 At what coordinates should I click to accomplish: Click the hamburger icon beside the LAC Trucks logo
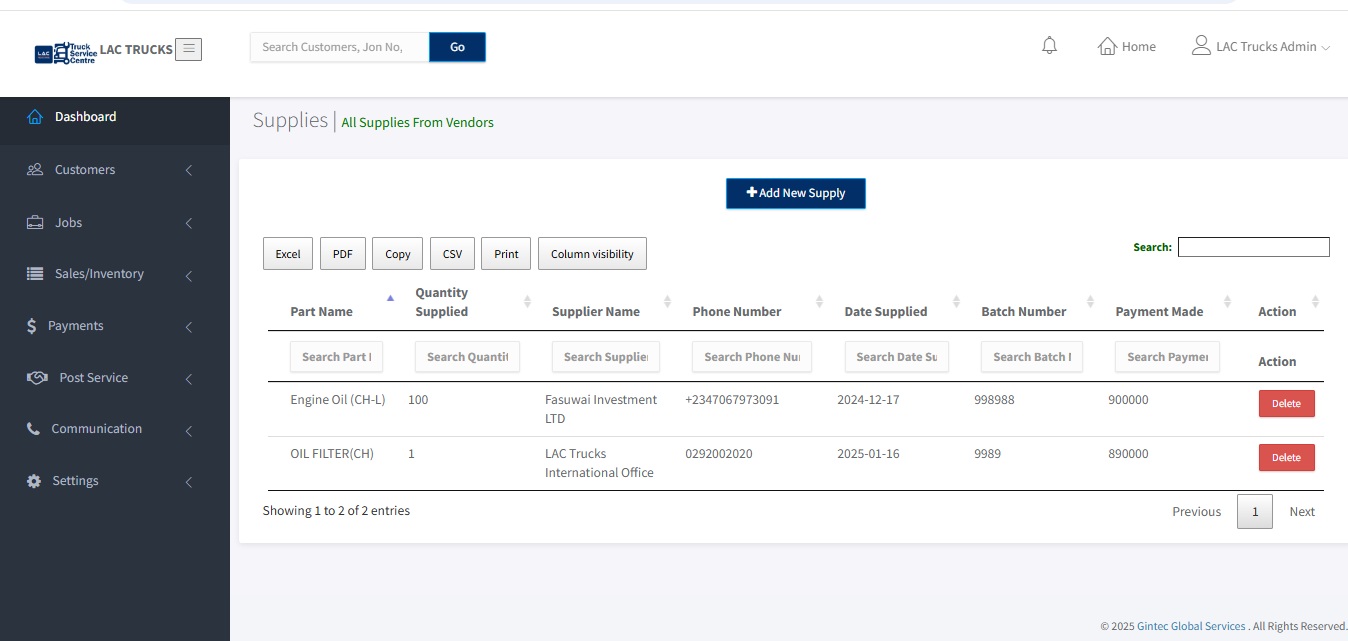click(x=189, y=48)
